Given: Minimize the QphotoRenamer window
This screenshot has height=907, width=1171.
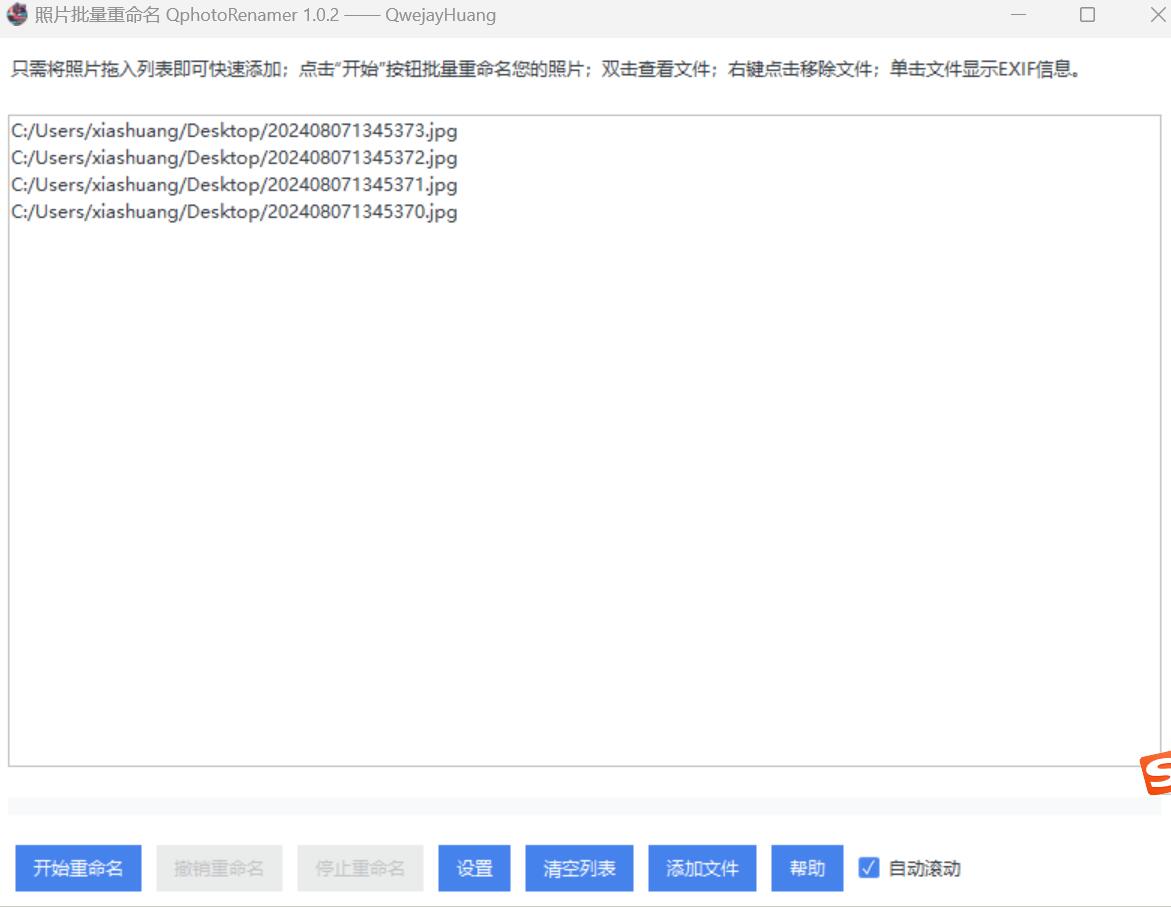Looking at the screenshot, I should [x=1018, y=15].
